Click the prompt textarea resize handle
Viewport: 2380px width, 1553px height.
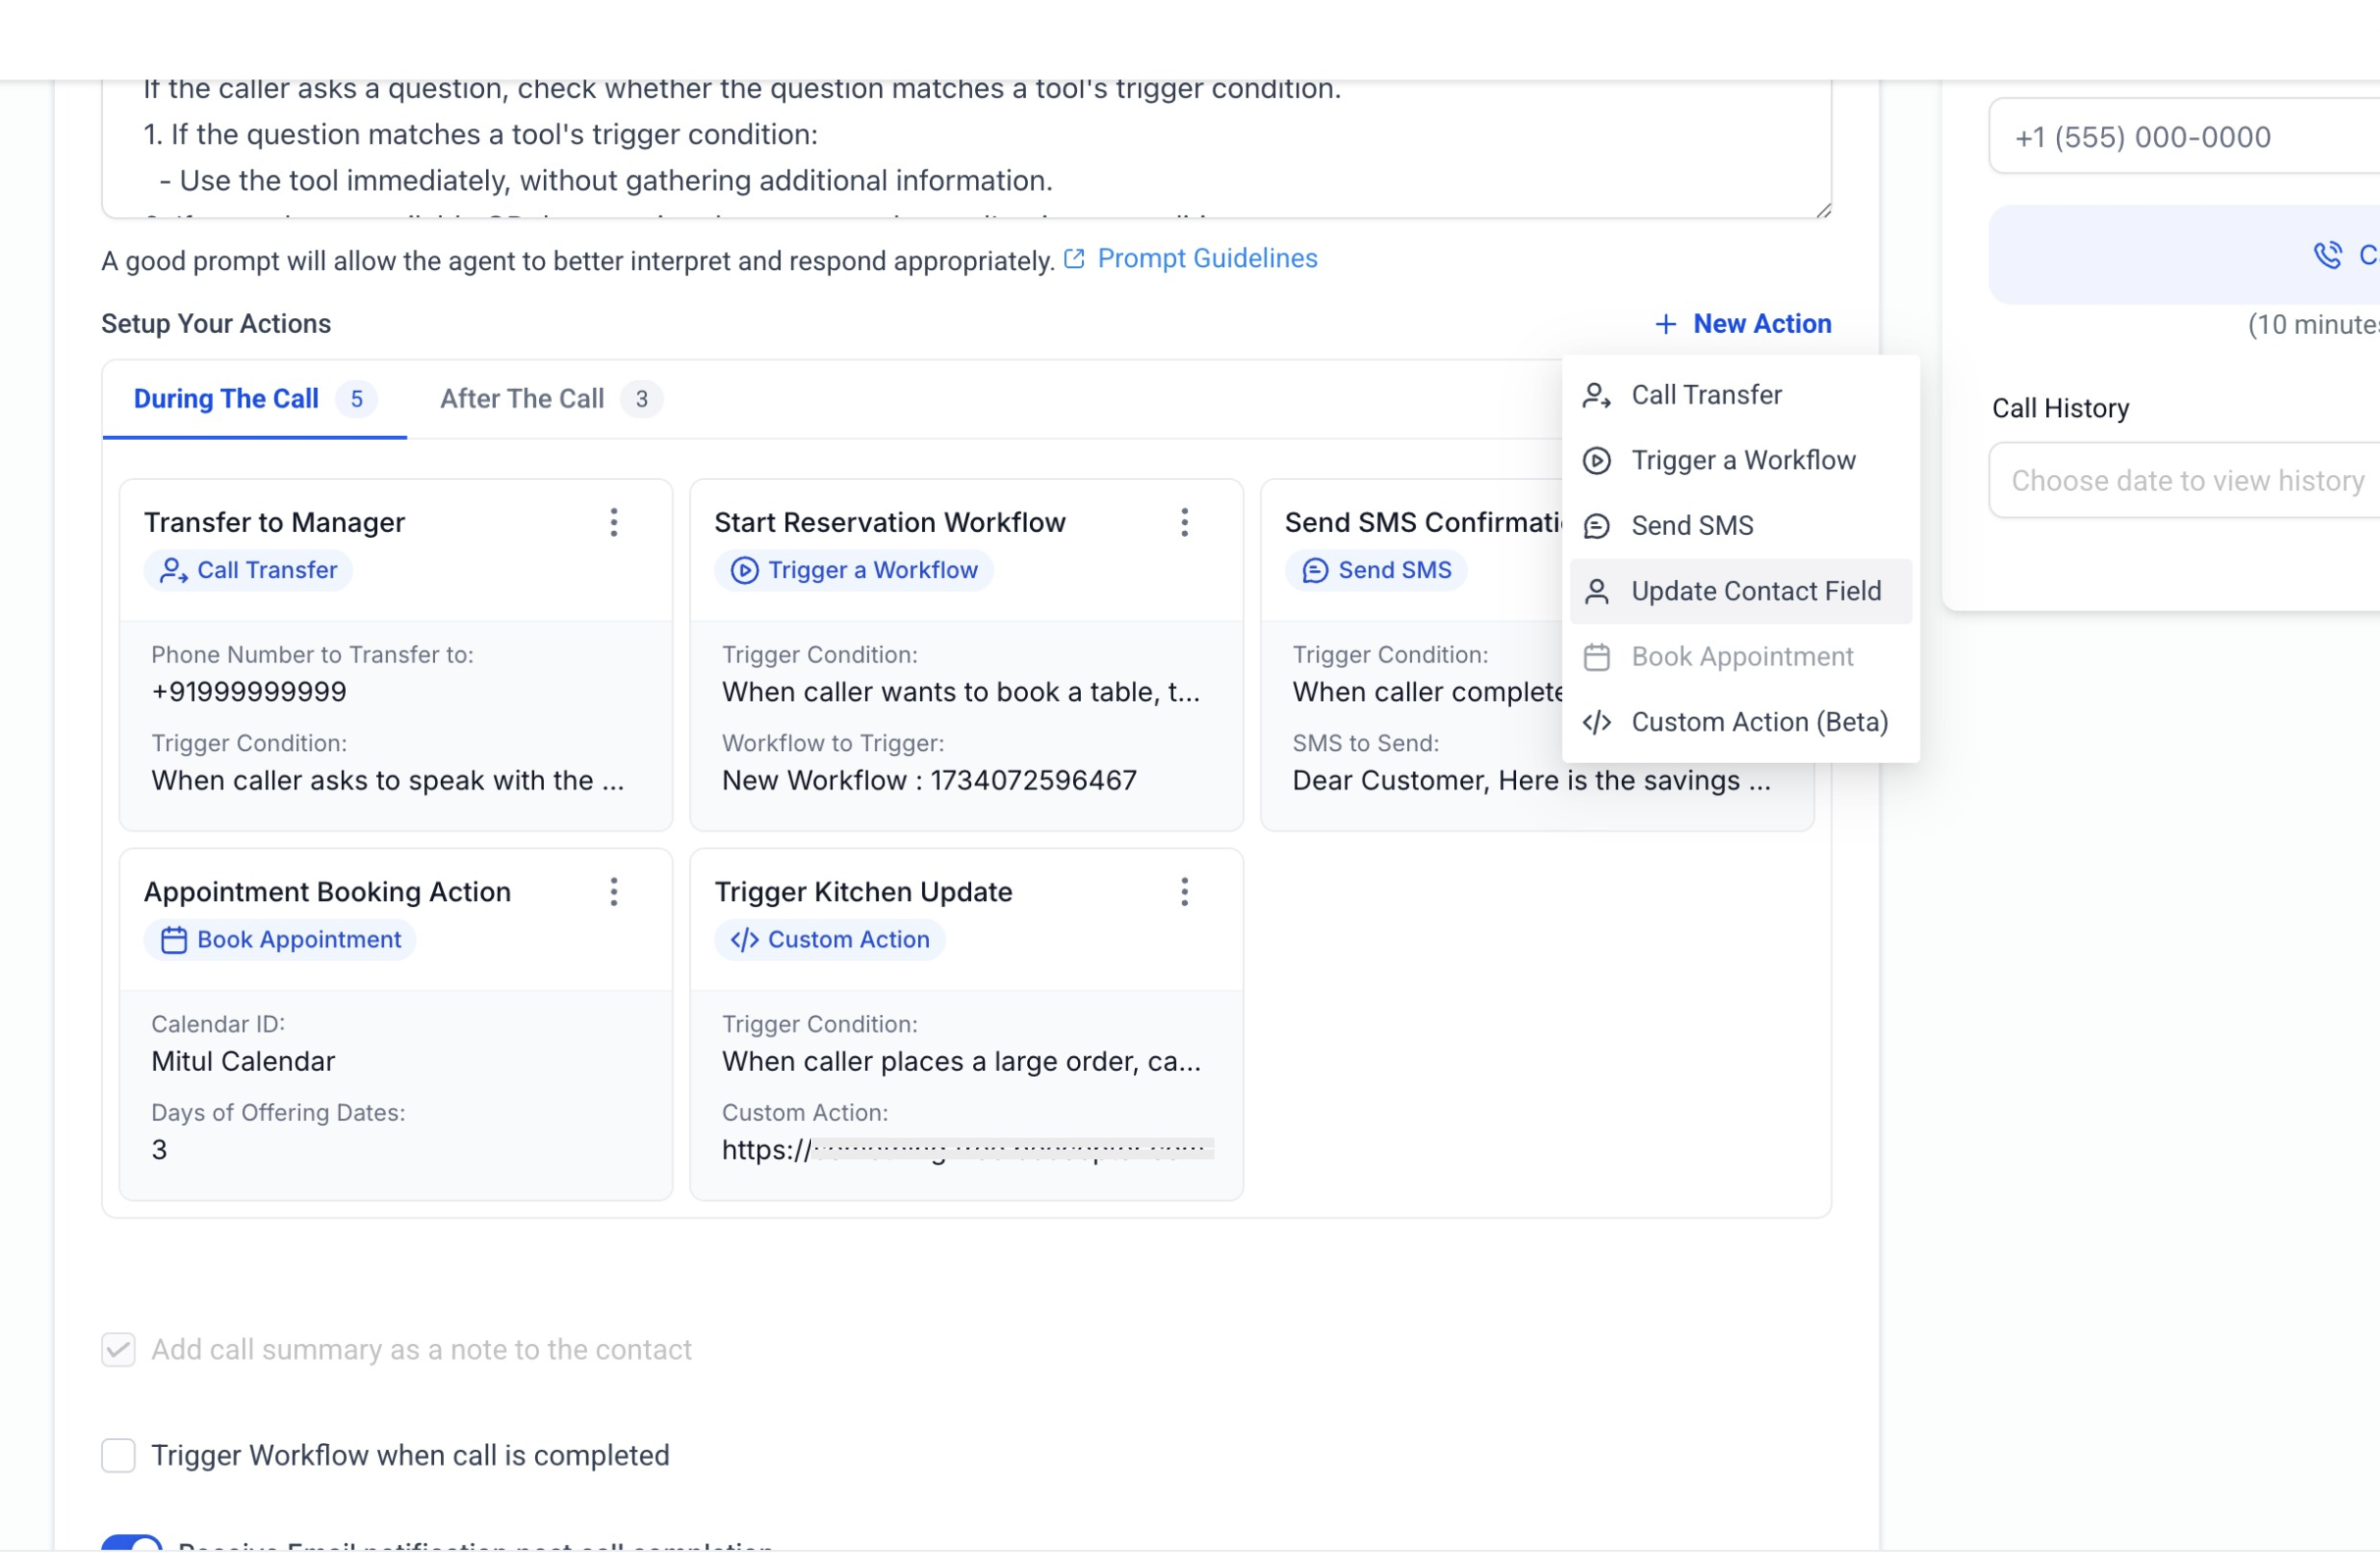pos(1822,209)
